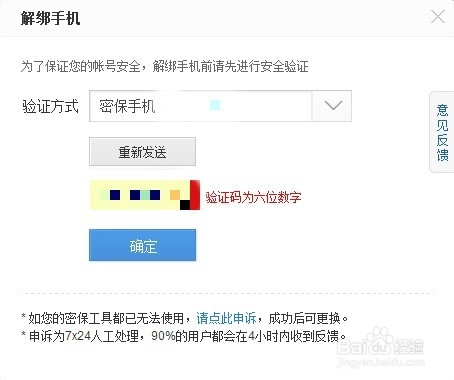Click the 如您的密保工具都已无法使用 footnote text
Viewport: 454px width, 380px height.
(106, 318)
